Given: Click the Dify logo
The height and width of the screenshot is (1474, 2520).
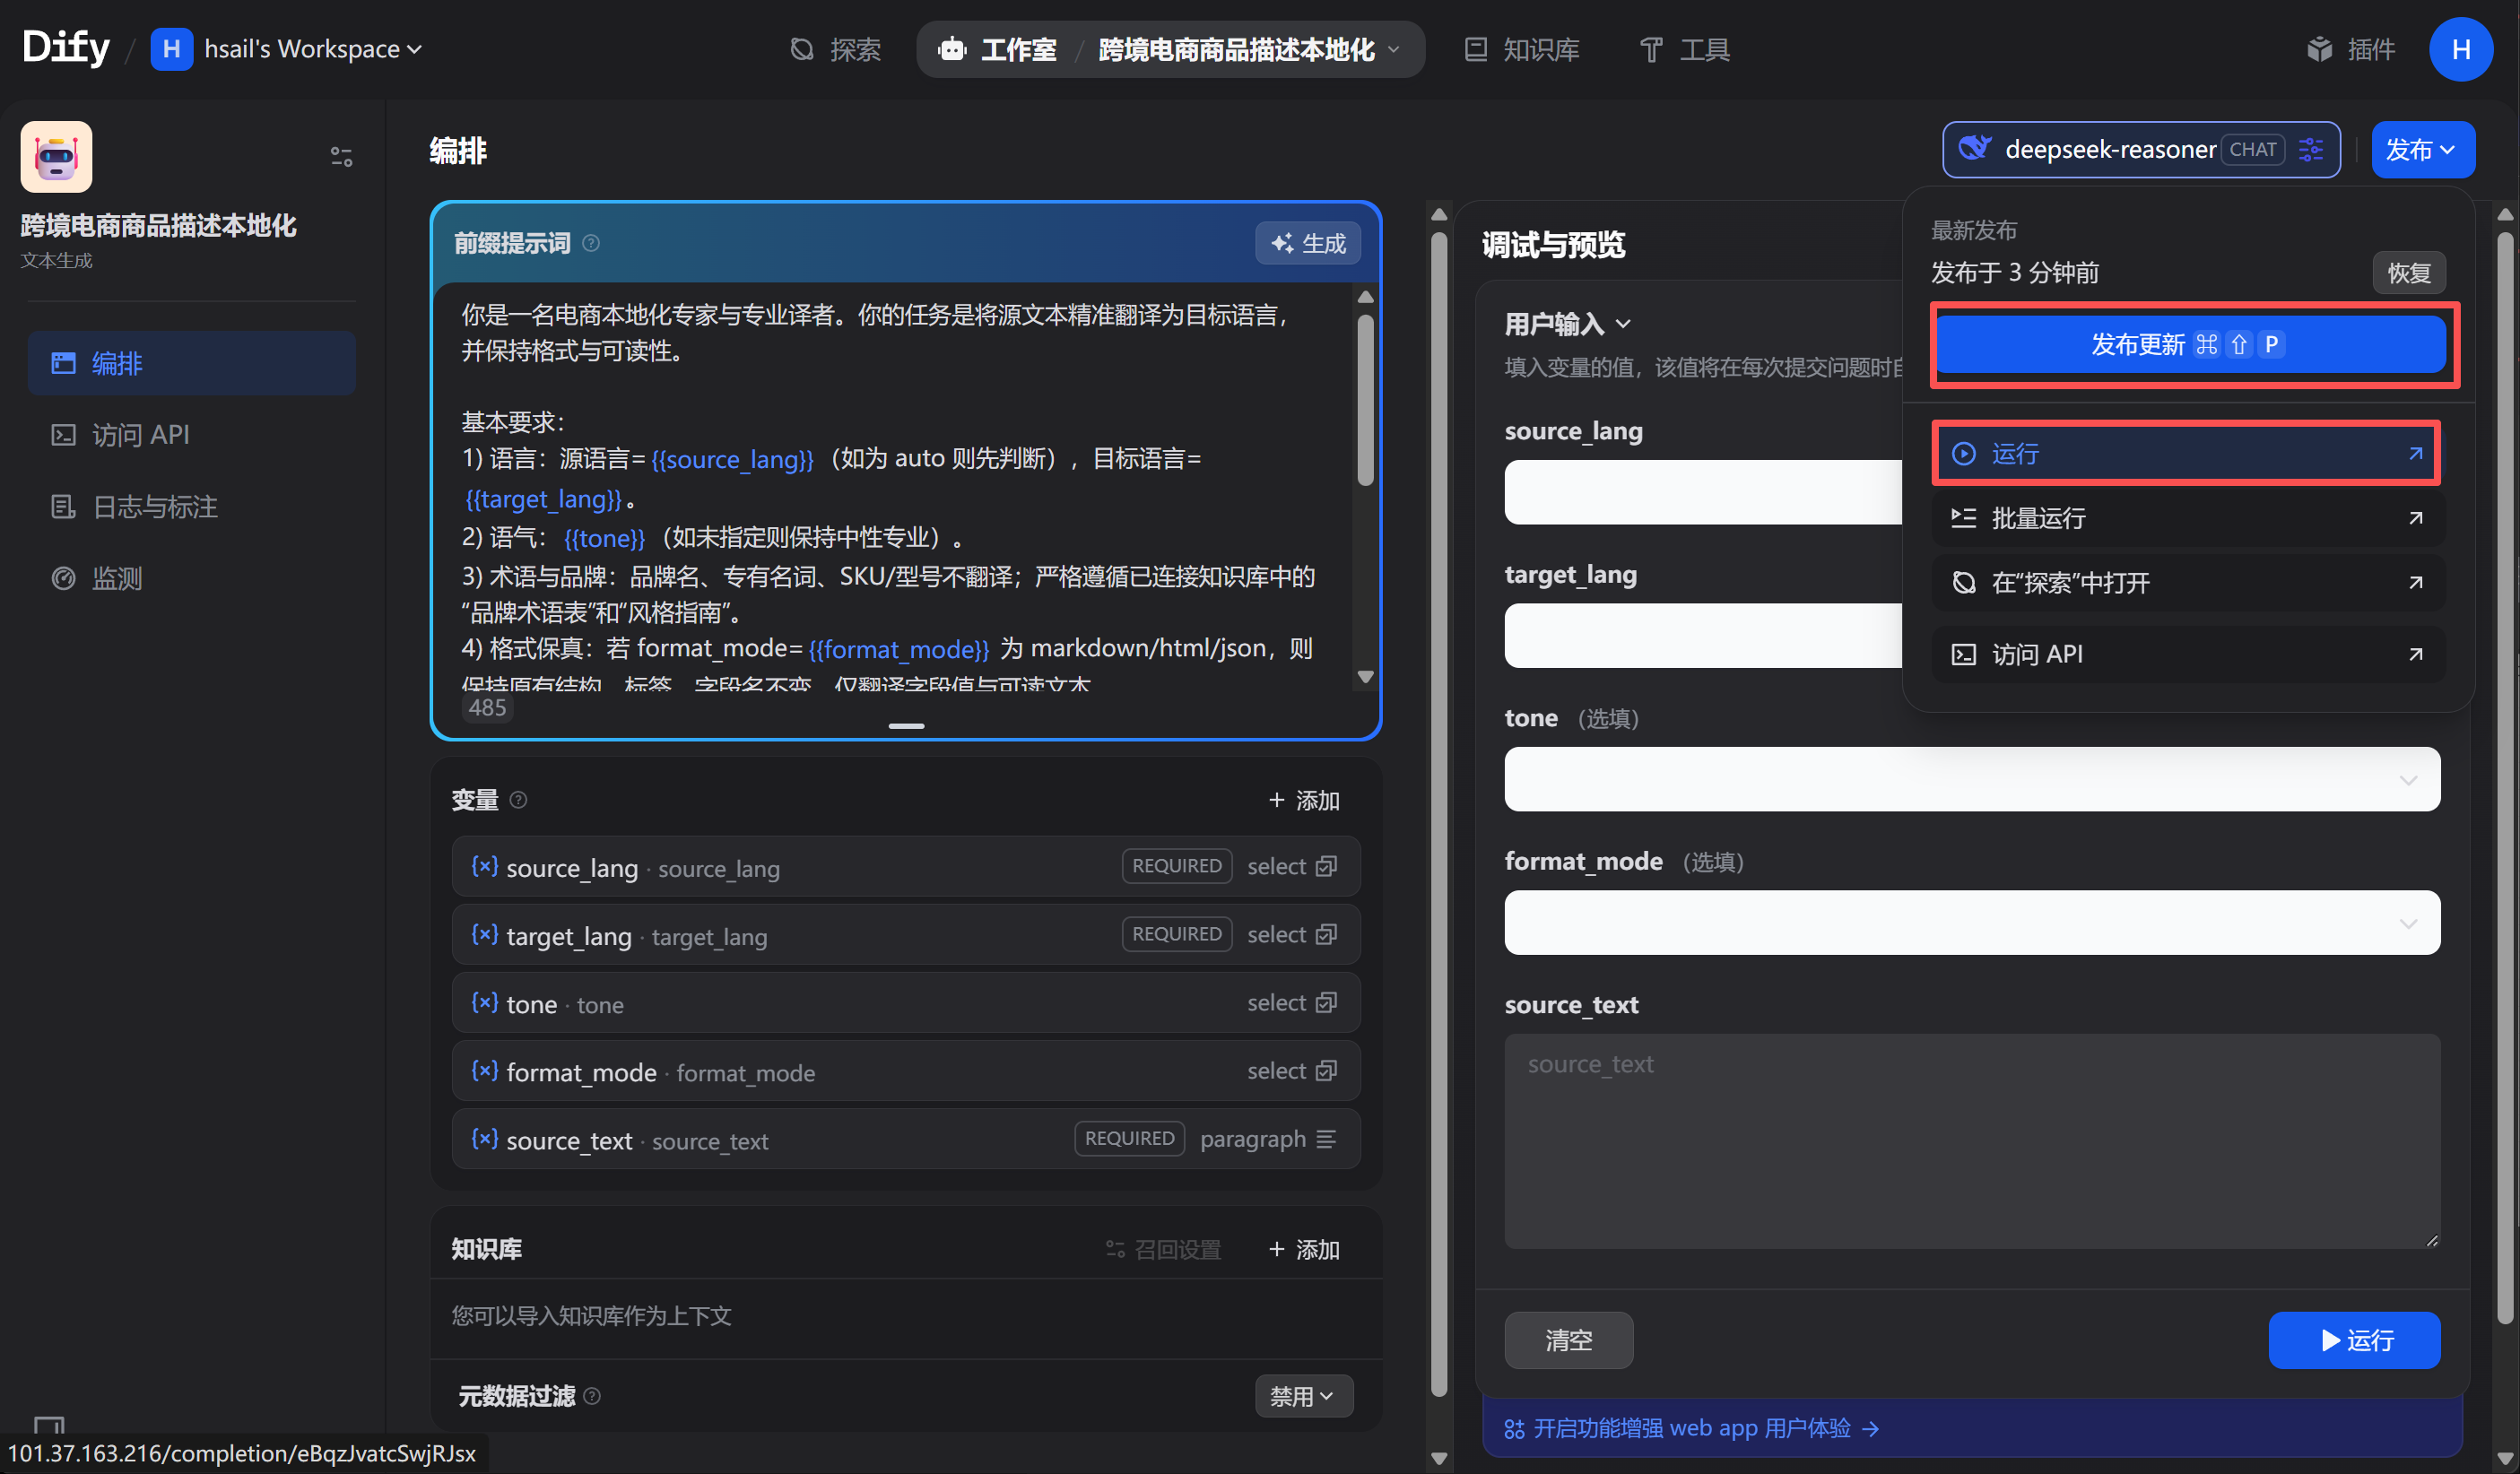Looking at the screenshot, I should (66, 47).
